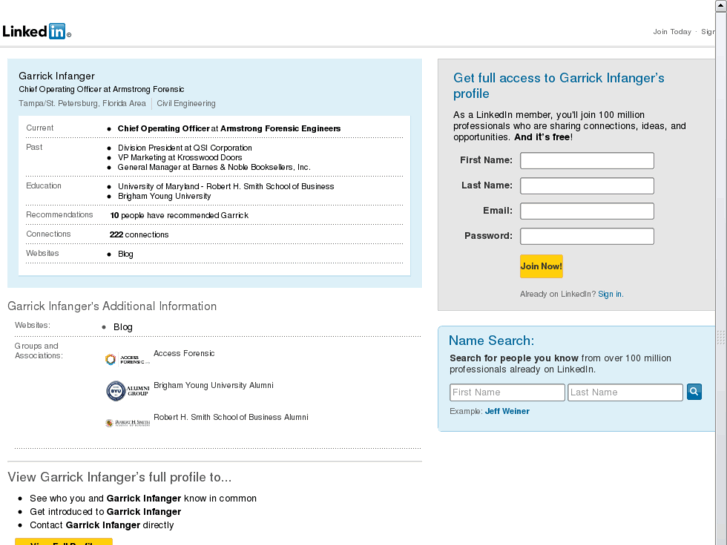
Task: Click the Garrick Infanger profile name
Action: (57, 76)
